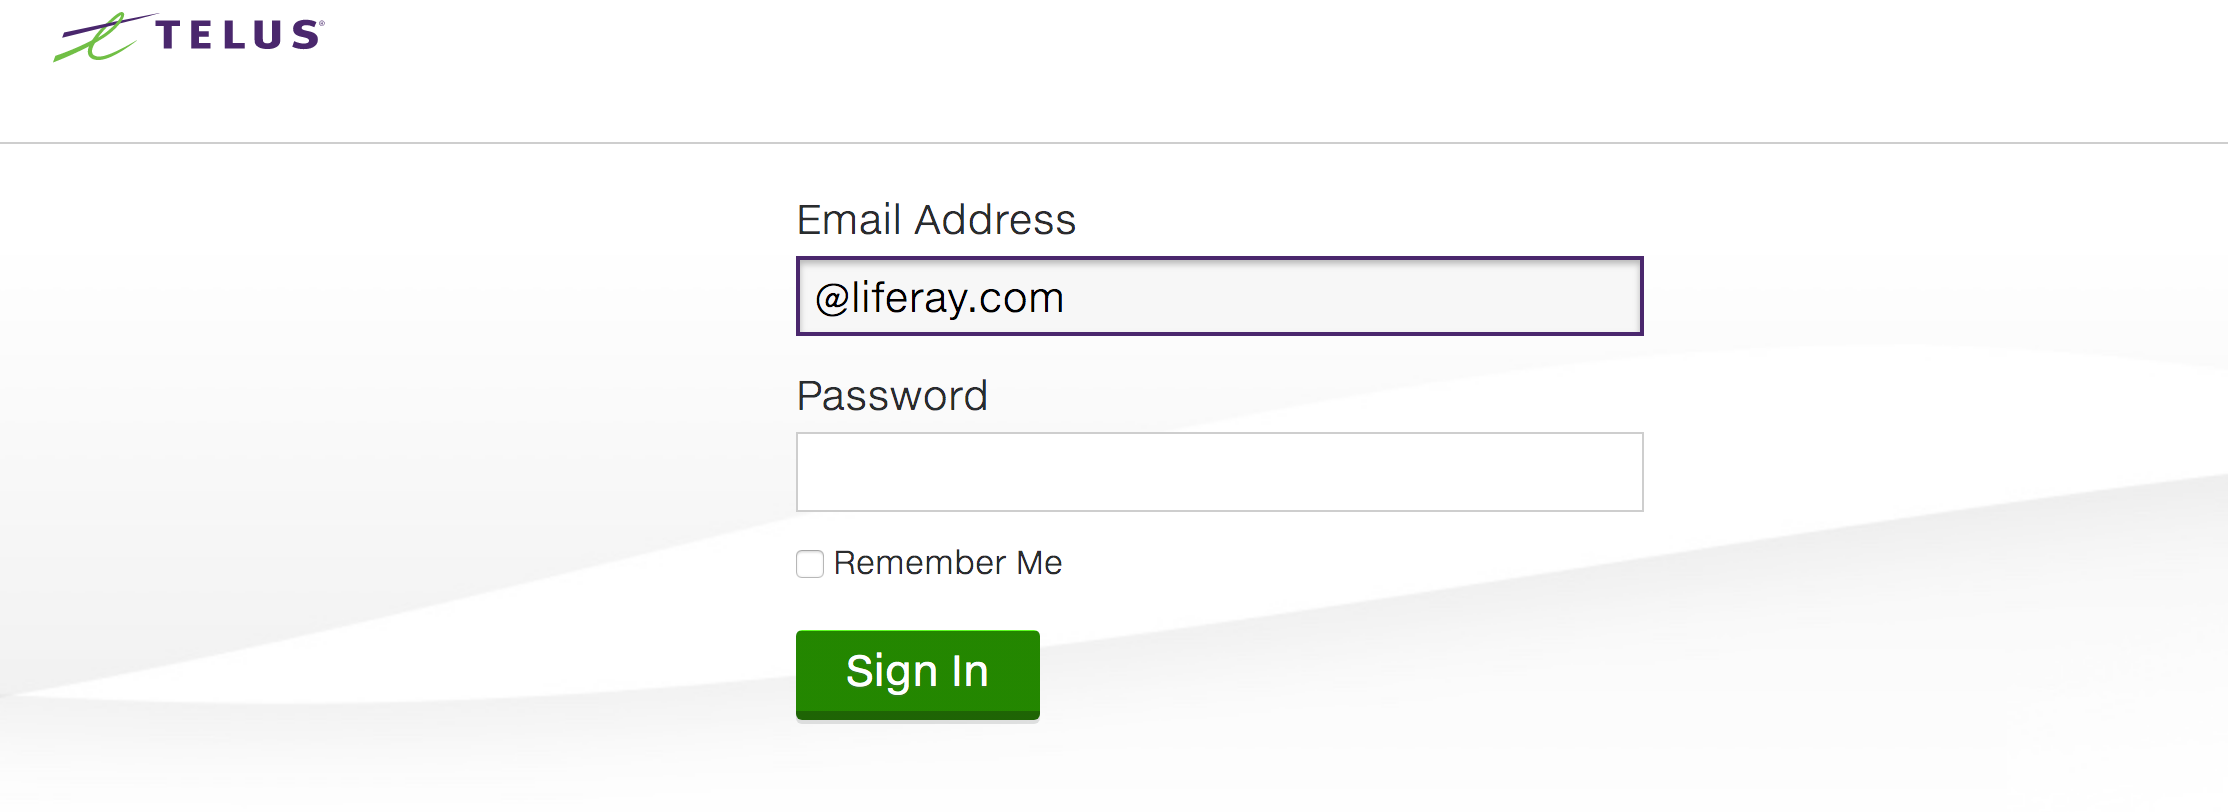
Task: Click the highlighted email address box
Action: 1218,296
